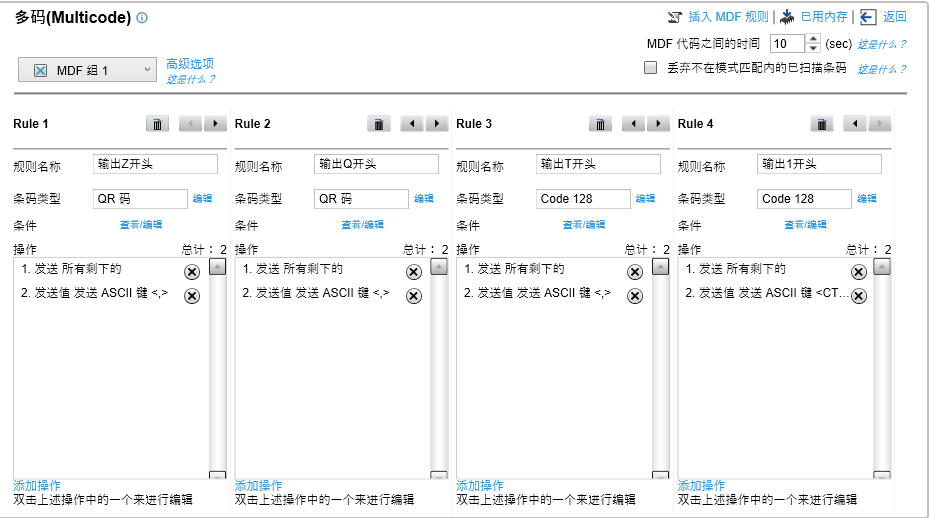
Task: Click 编辑 beside Rule 2 barcode type
Action: click(424, 199)
